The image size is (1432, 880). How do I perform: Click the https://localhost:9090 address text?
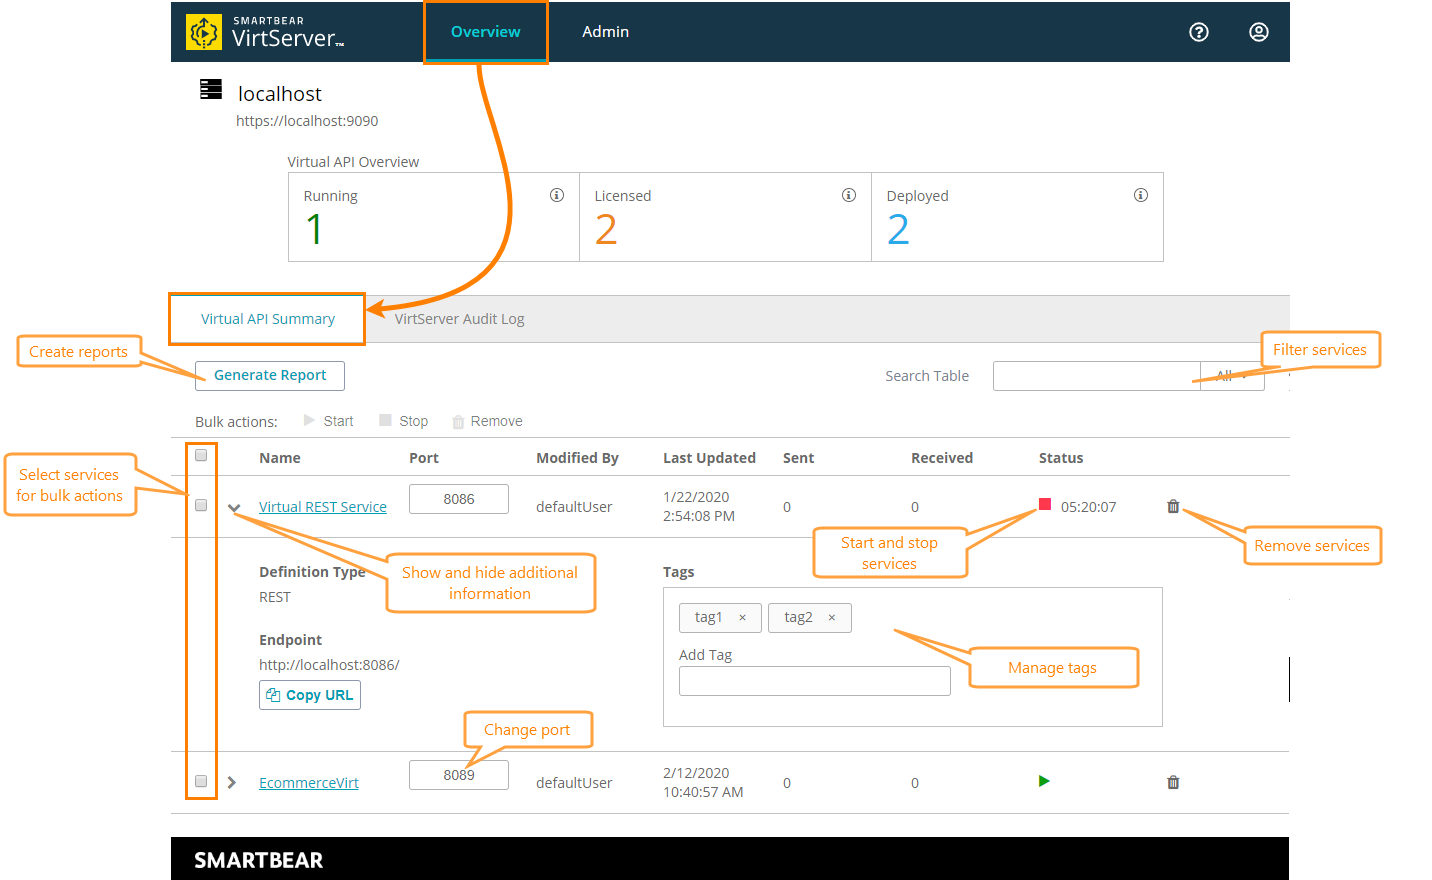coord(307,121)
